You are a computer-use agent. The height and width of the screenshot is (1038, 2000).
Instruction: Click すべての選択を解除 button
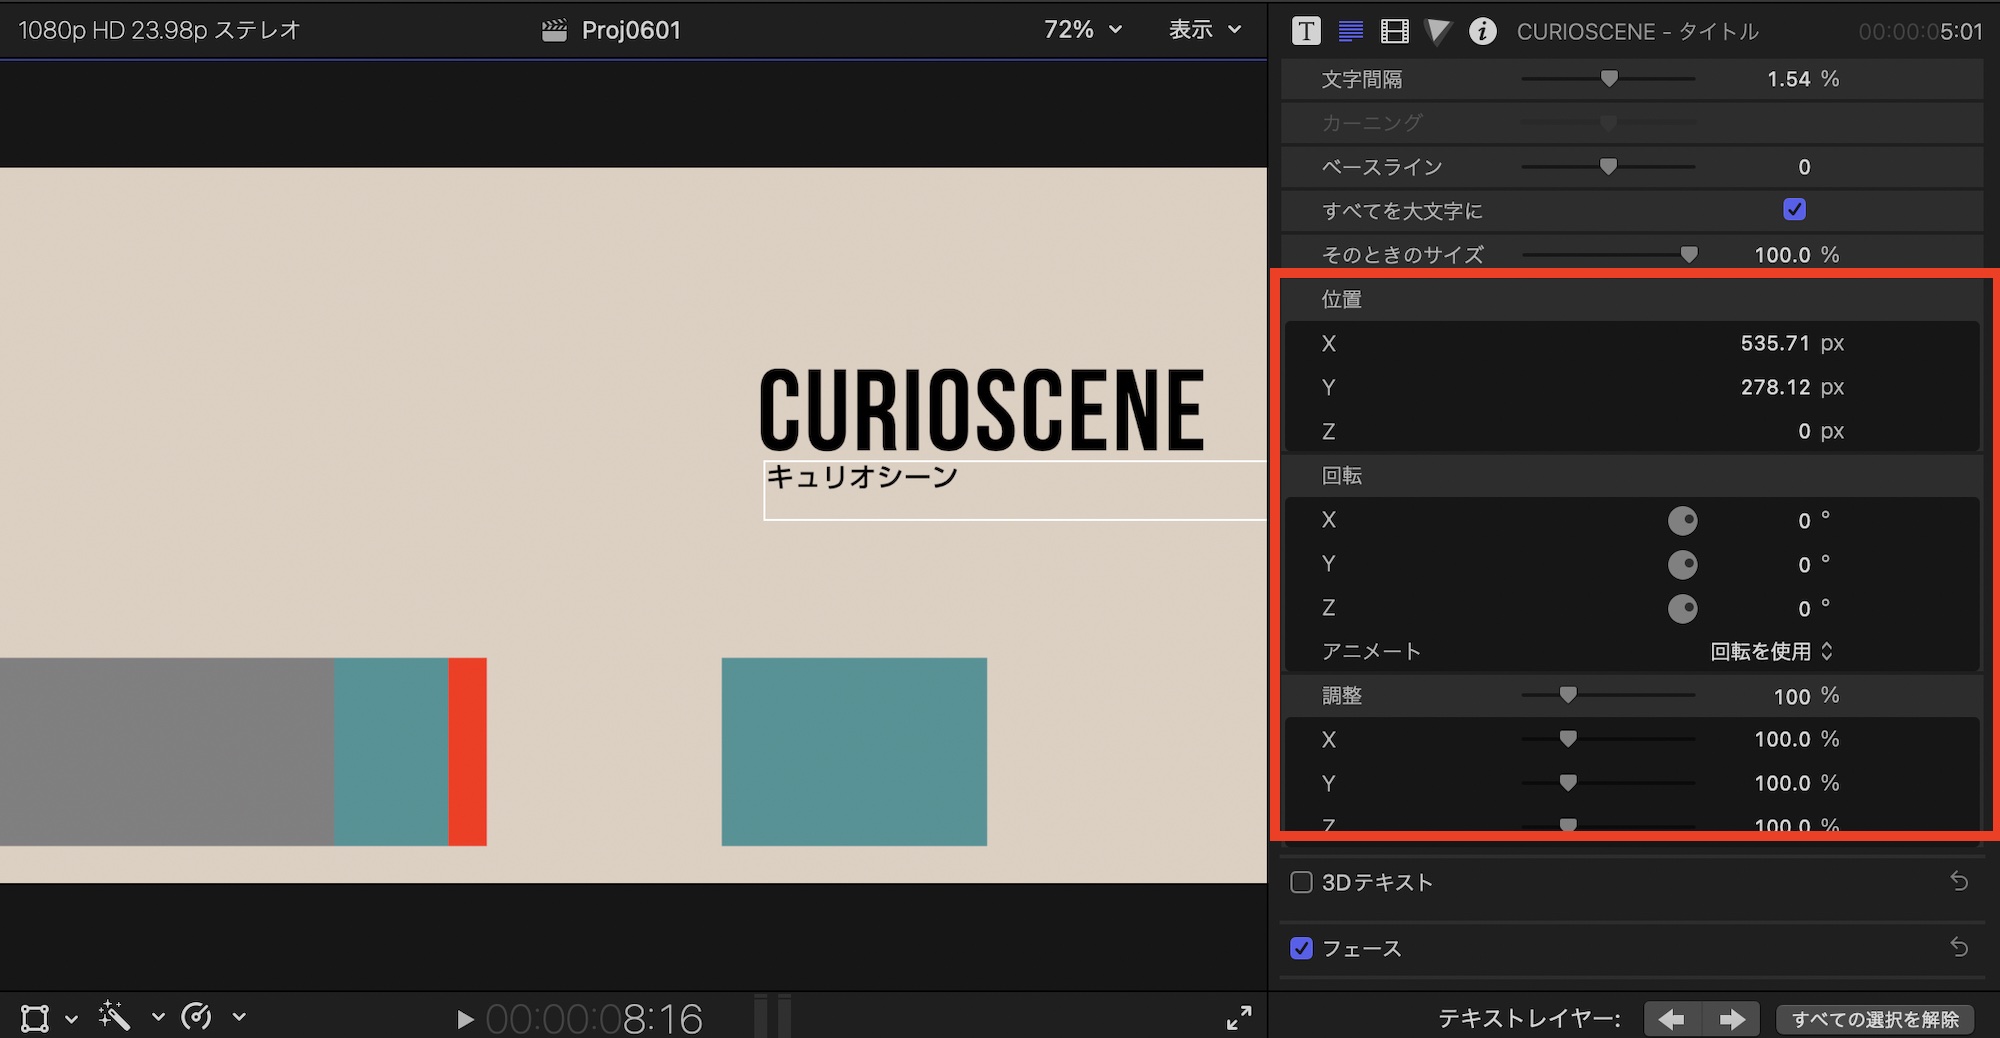[x=1874, y=1019]
